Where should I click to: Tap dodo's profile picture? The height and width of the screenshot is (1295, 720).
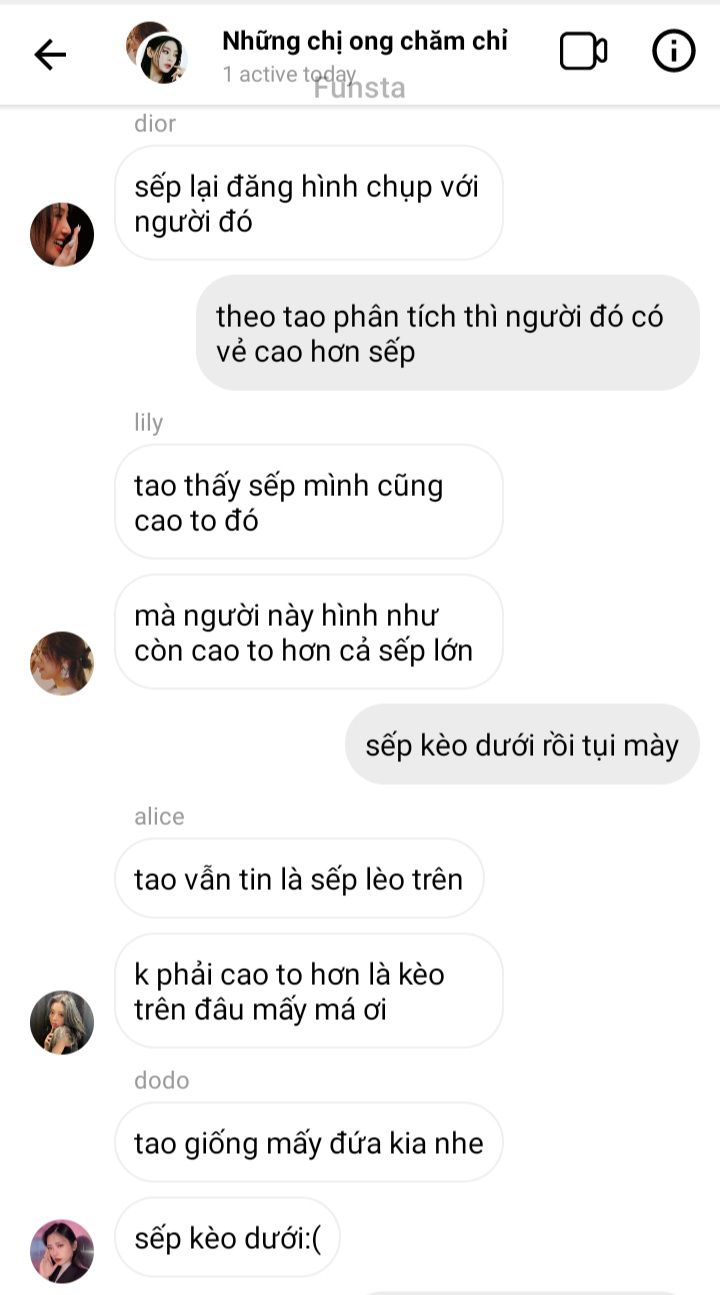62,1251
